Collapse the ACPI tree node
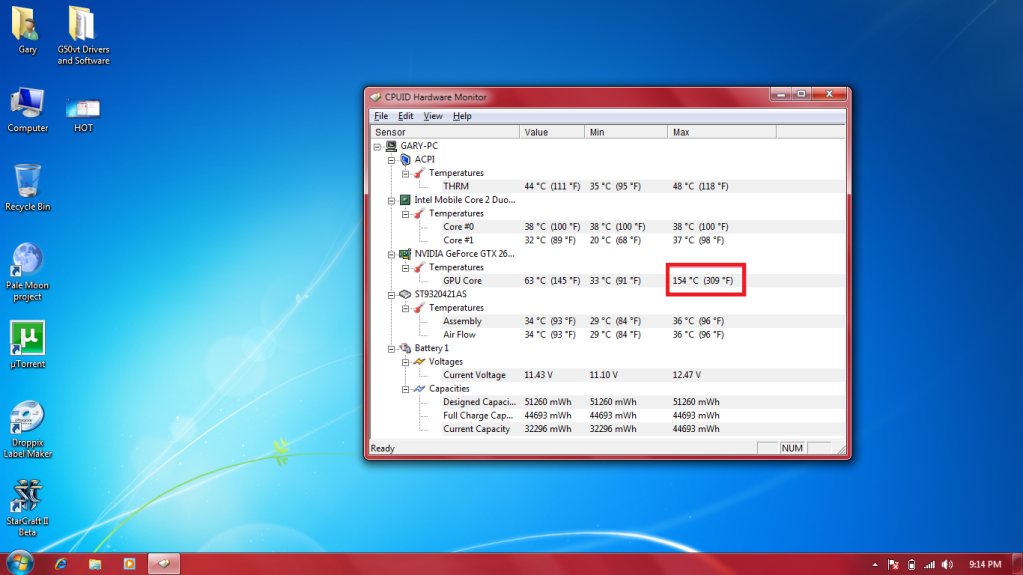1023x575 pixels. click(391, 160)
